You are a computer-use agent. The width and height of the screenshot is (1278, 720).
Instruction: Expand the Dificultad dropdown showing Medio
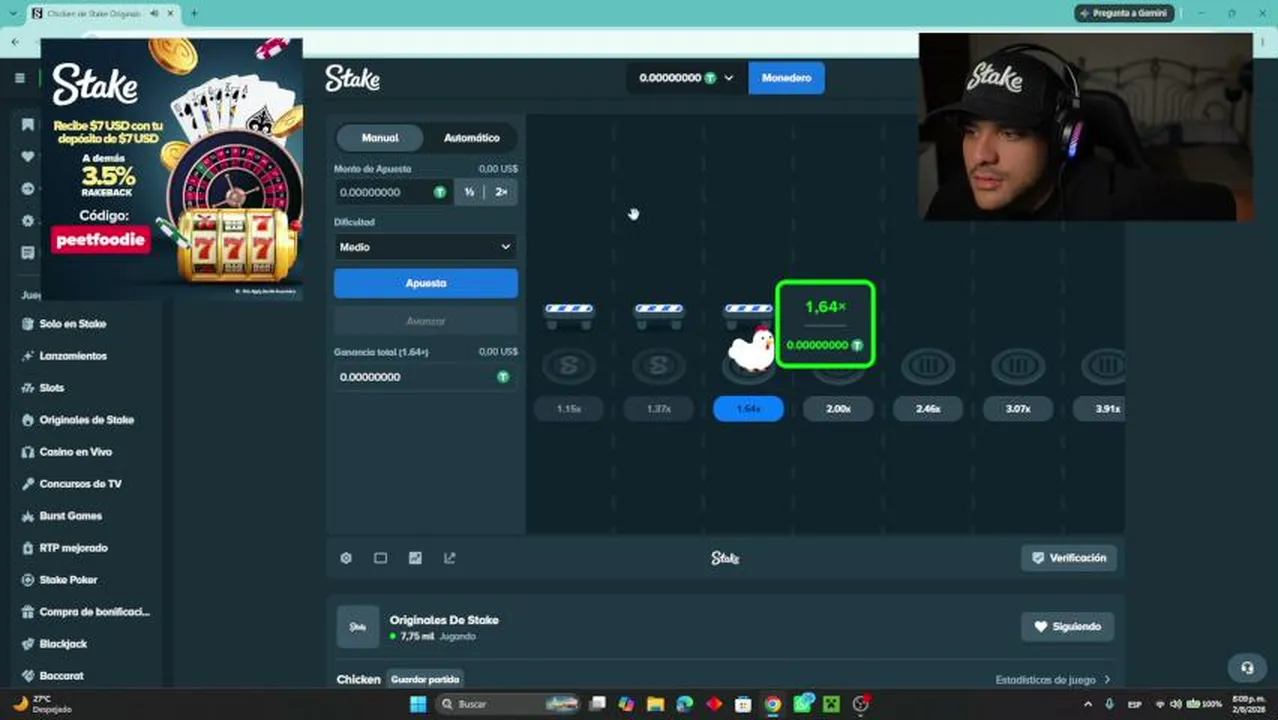(x=425, y=247)
